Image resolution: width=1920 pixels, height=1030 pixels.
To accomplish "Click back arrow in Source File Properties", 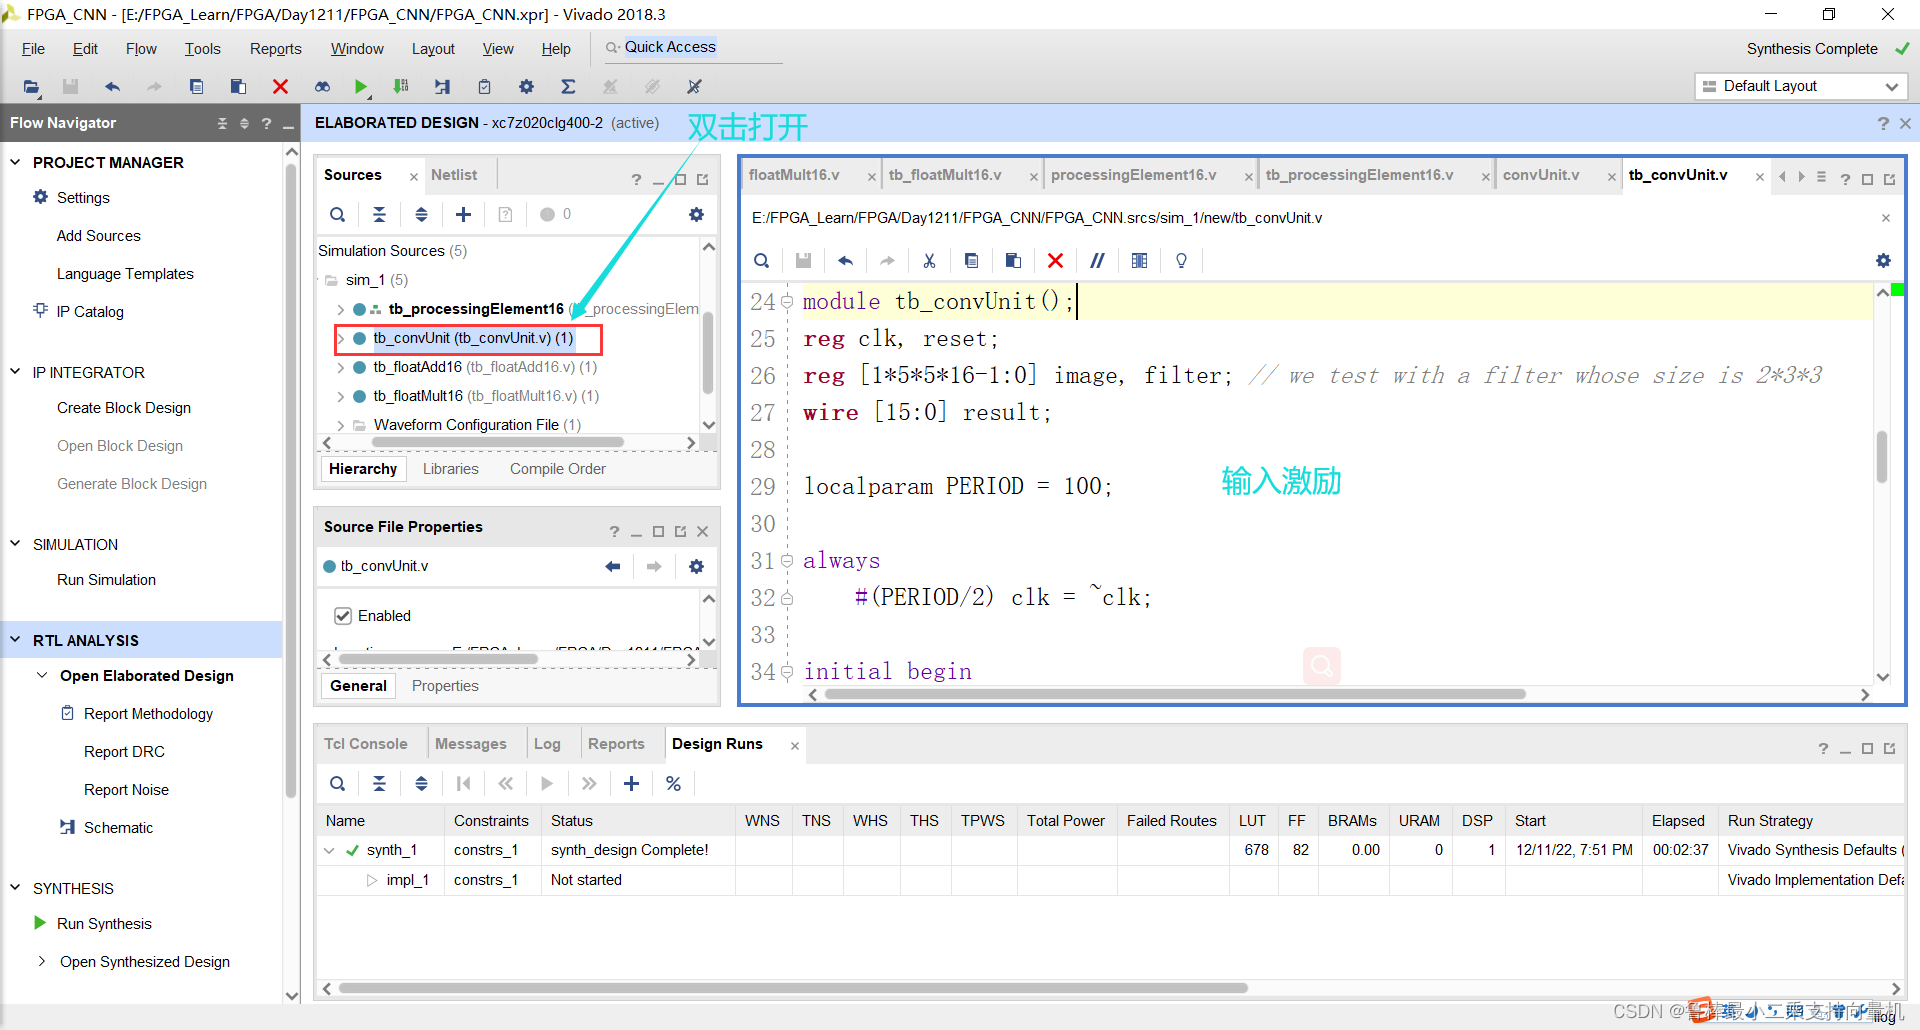I will click(612, 566).
